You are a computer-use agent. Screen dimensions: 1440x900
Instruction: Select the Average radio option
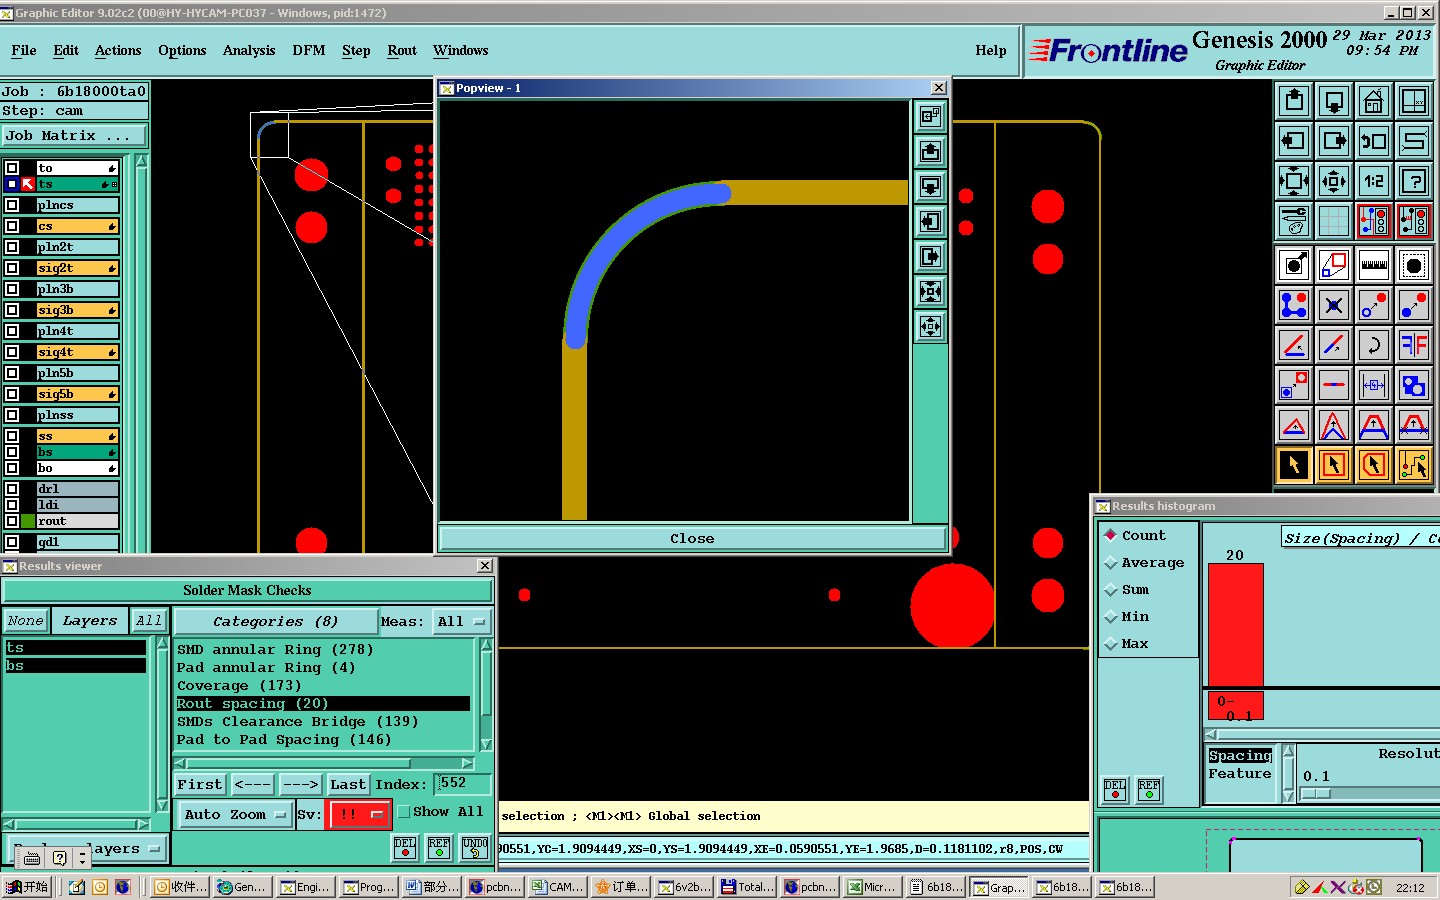(x=1111, y=563)
